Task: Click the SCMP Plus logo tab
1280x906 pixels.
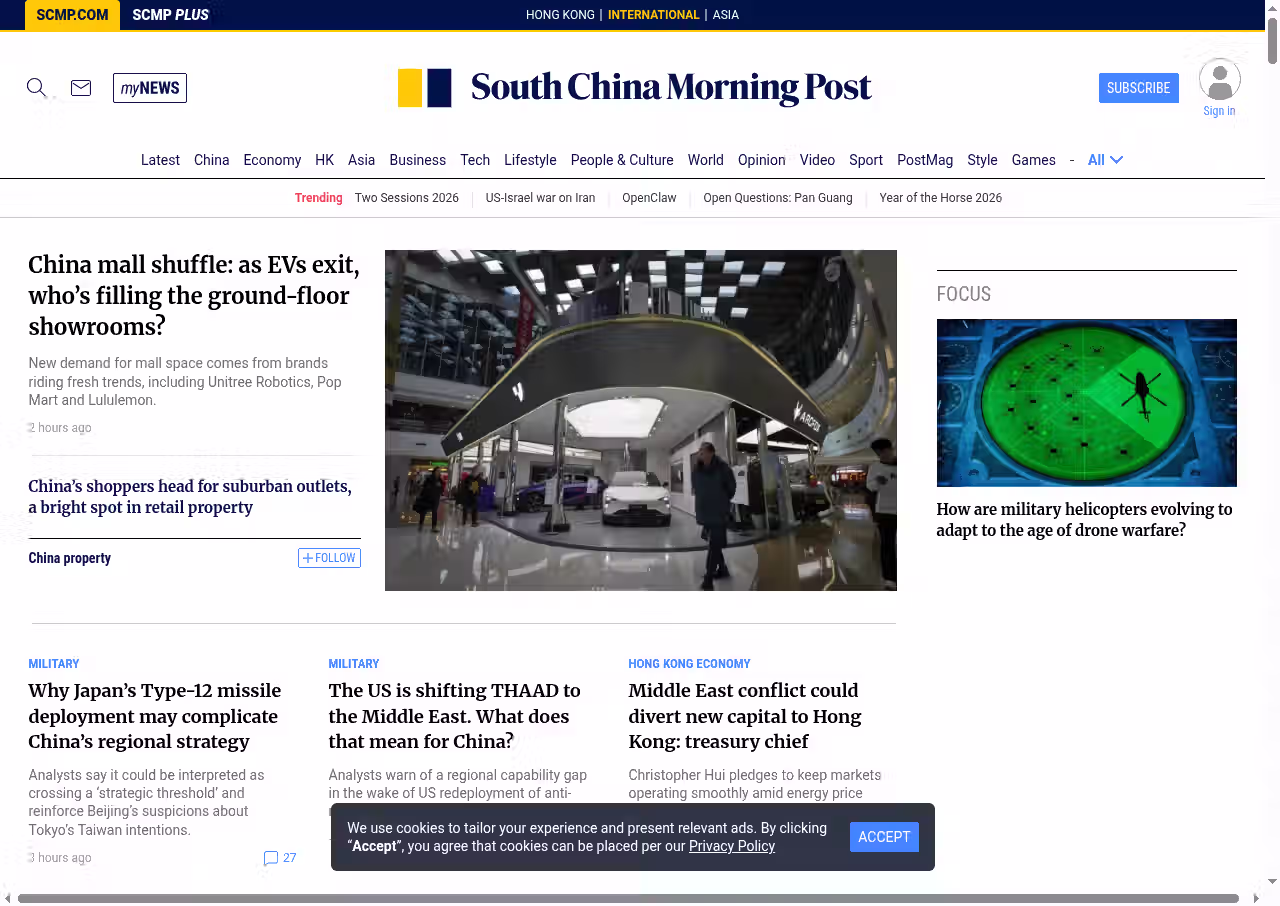Action: tap(170, 15)
